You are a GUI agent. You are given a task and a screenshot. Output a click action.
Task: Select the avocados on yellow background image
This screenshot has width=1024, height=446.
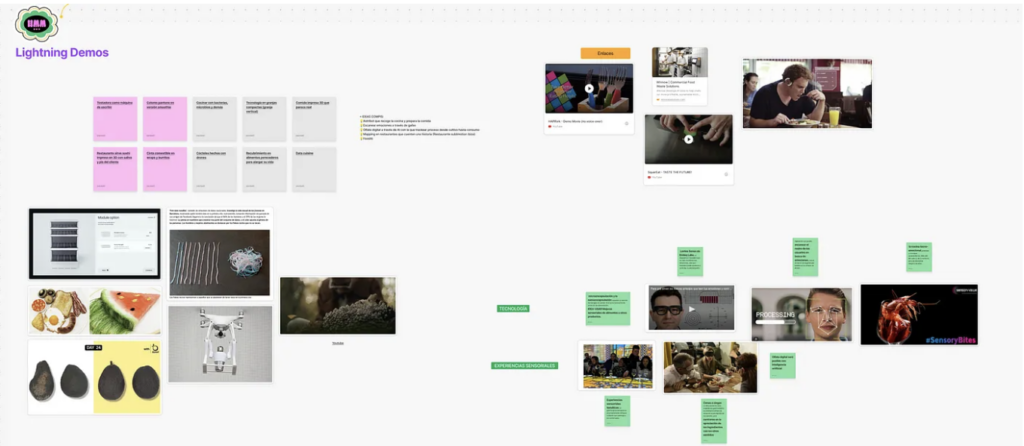click(x=95, y=377)
